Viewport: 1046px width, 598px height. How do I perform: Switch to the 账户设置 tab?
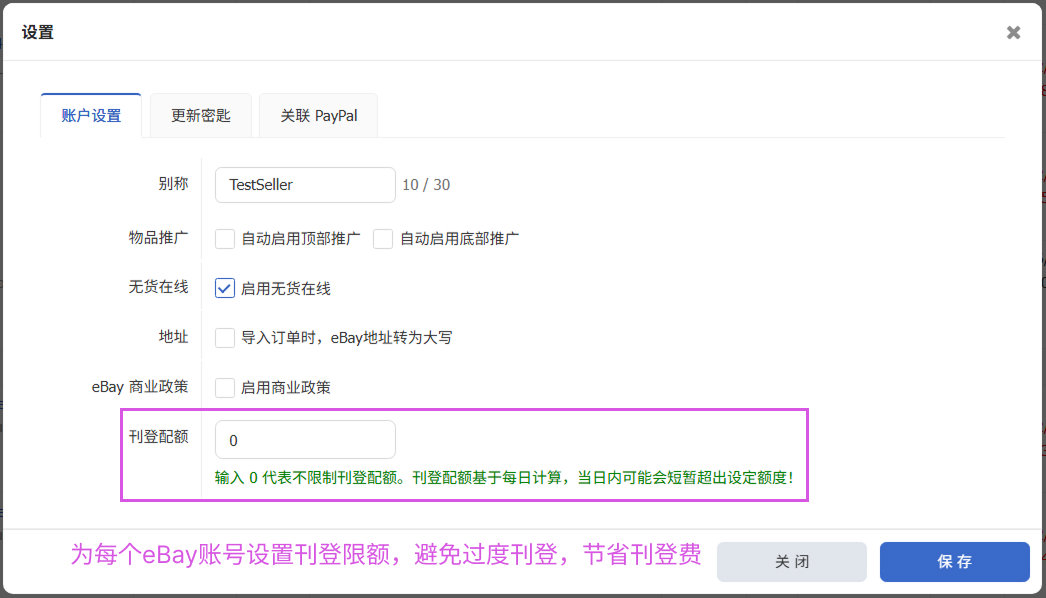(x=91, y=116)
